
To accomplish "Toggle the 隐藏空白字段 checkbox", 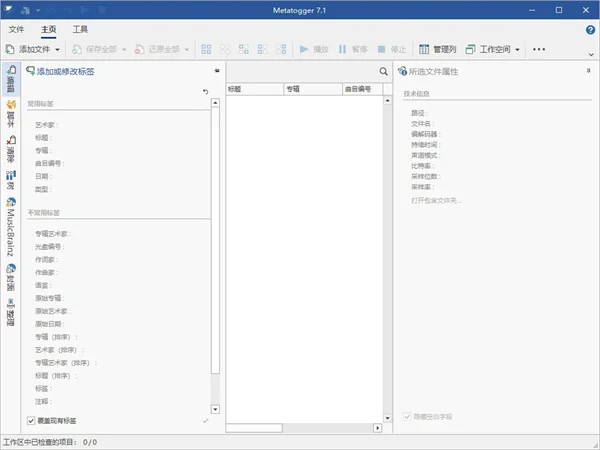I will [x=407, y=416].
